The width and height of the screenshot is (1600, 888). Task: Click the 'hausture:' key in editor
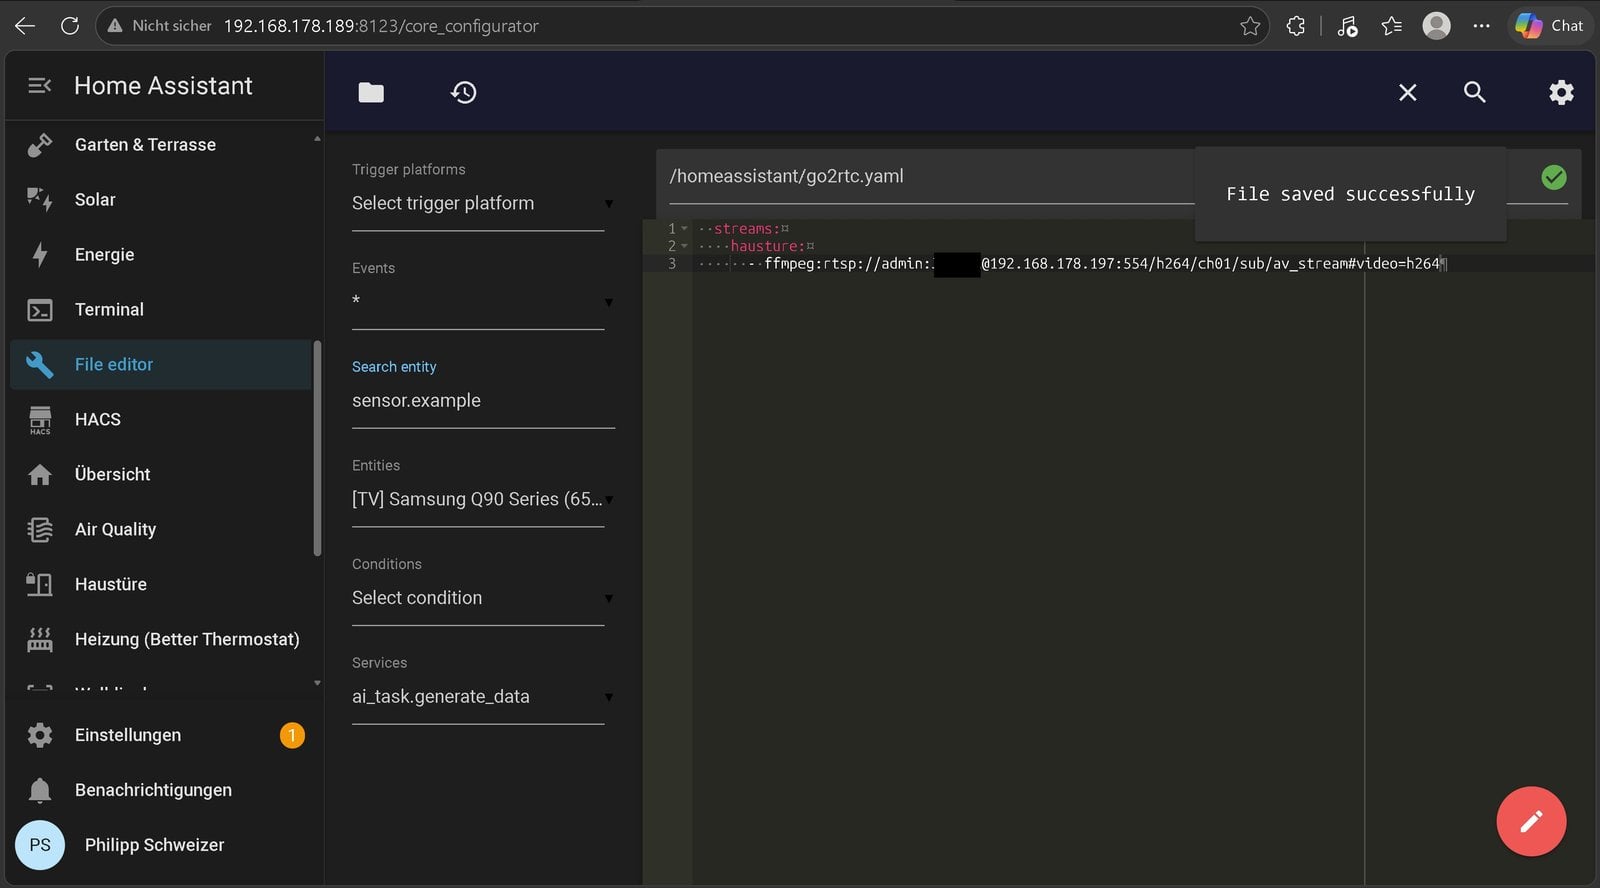(767, 246)
